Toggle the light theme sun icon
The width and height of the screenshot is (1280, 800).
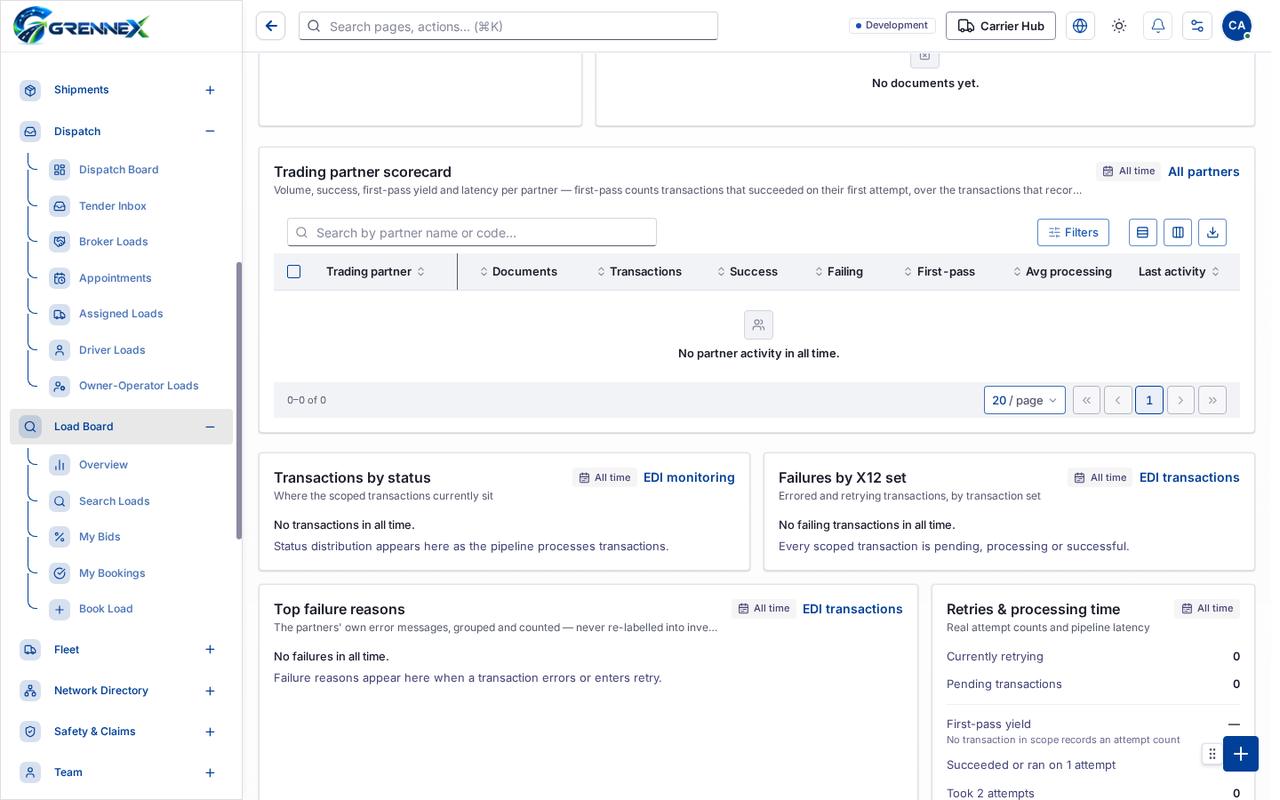point(1119,26)
